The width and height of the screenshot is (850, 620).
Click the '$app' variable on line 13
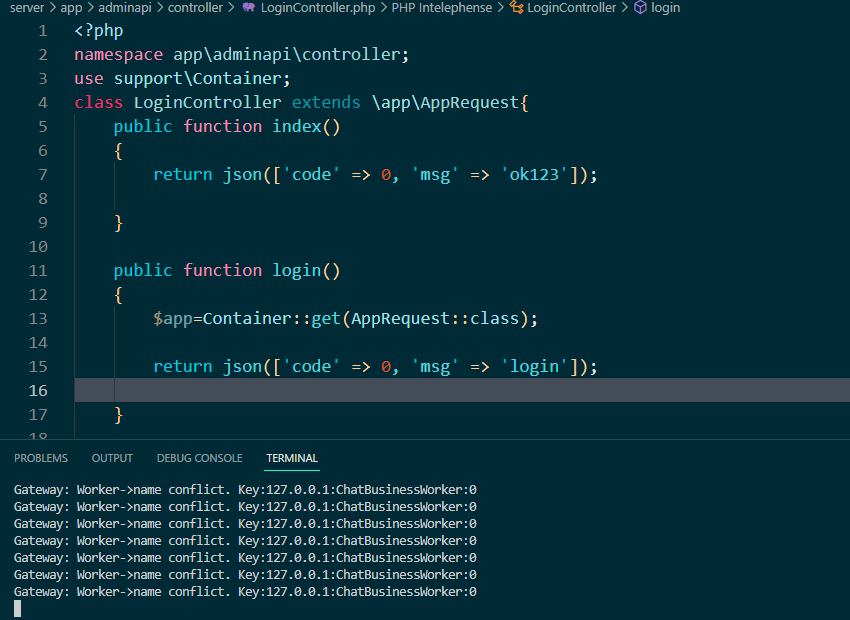pyautogui.click(x=173, y=319)
